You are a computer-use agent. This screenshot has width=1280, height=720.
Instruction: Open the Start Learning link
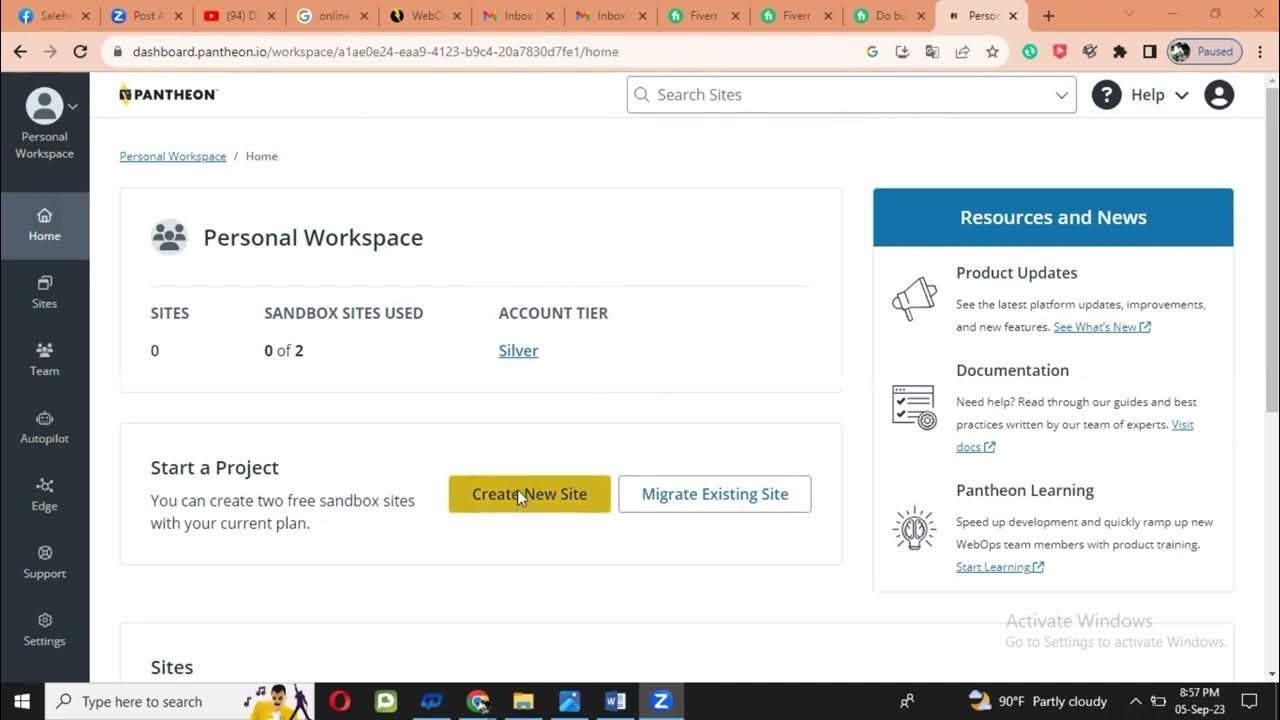tap(1000, 567)
